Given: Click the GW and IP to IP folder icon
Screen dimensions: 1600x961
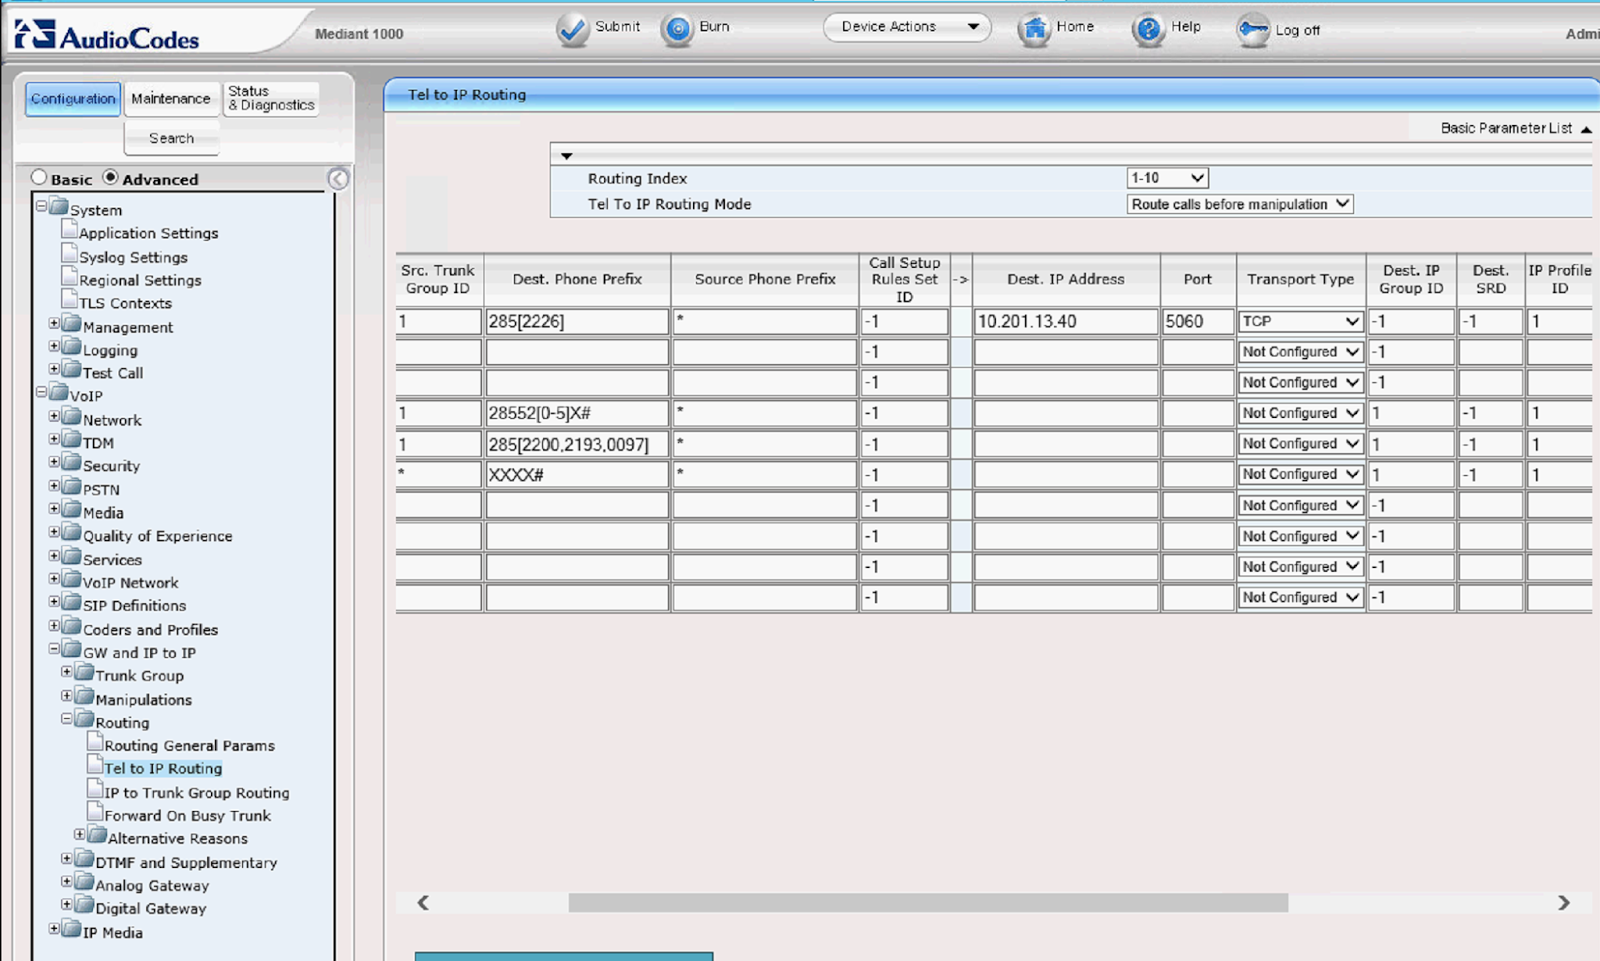Looking at the screenshot, I should pyautogui.click(x=72, y=649).
